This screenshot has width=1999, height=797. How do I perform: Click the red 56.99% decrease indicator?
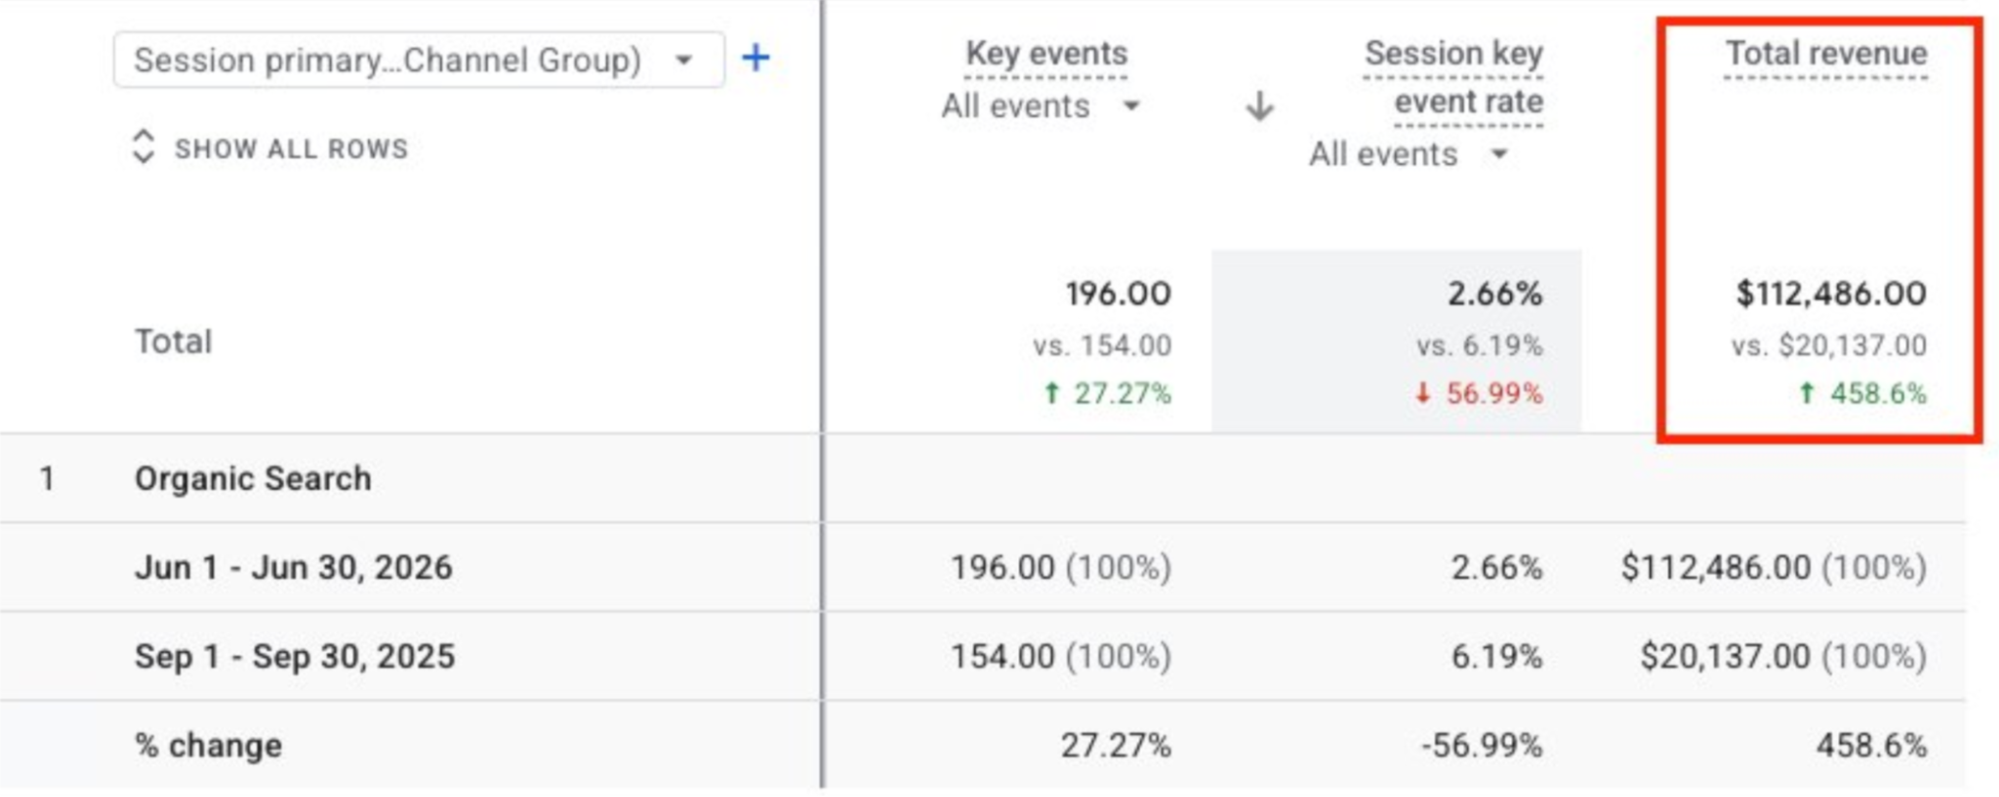click(1478, 393)
